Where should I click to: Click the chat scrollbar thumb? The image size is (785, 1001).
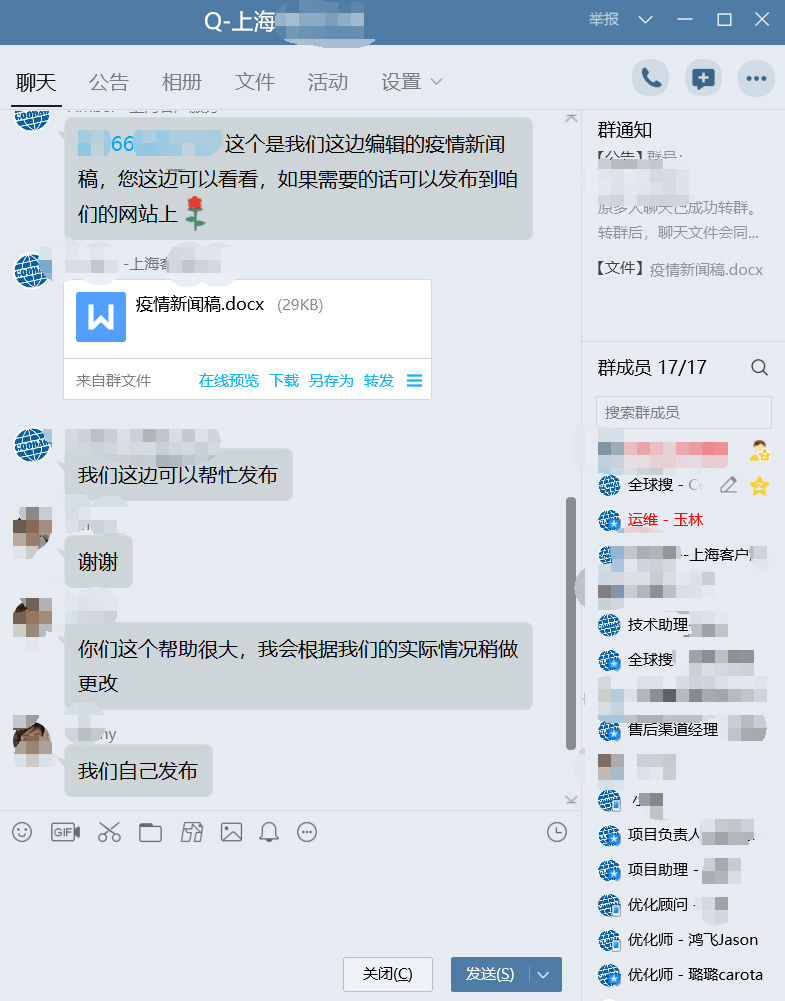click(571, 623)
